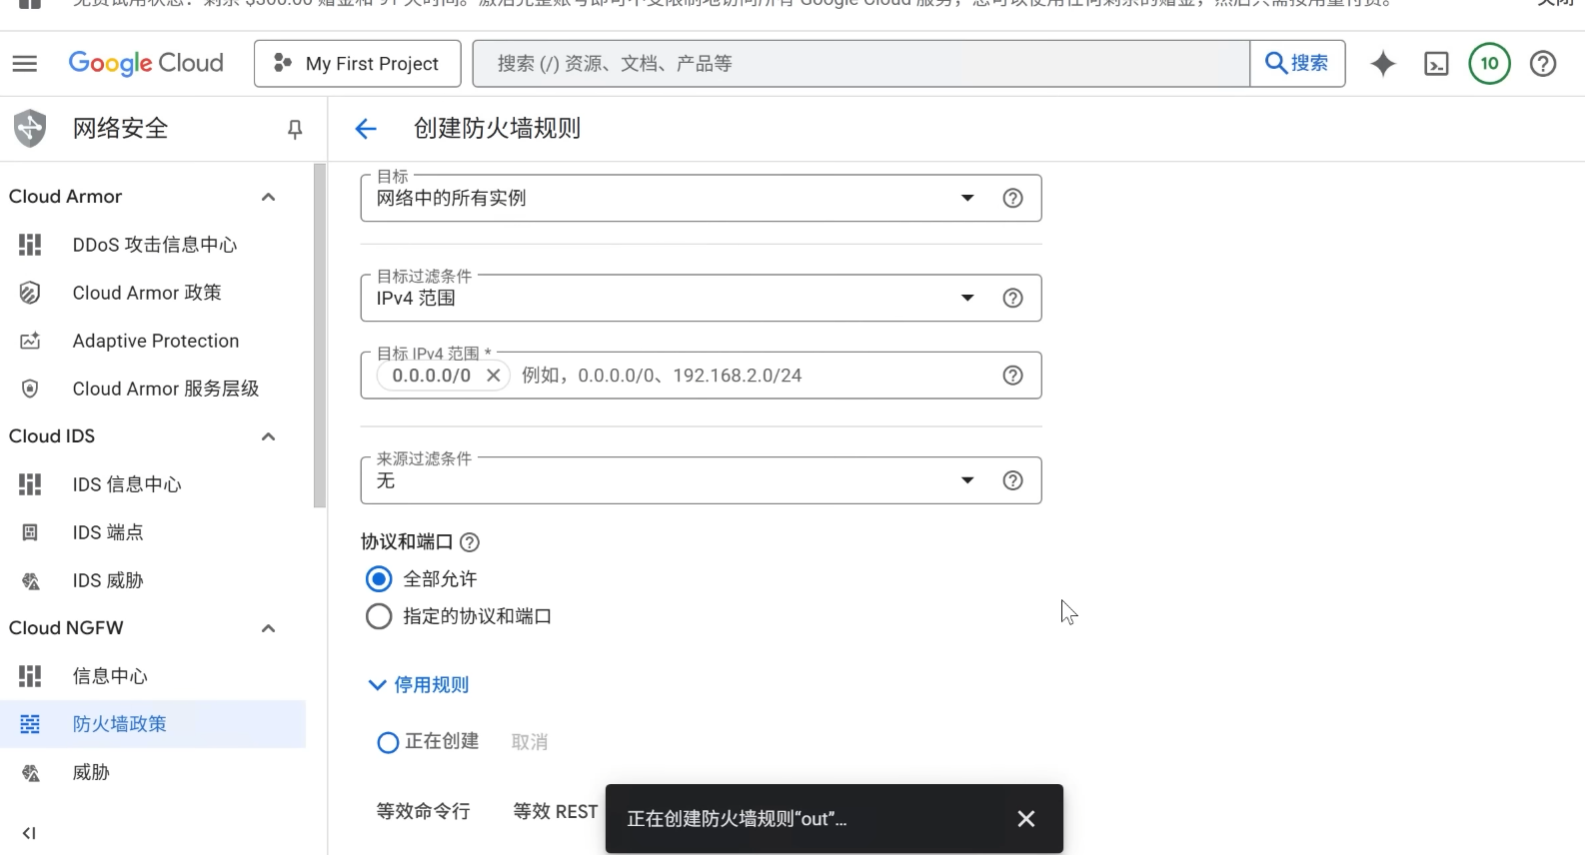Click the 取消 button

click(x=529, y=743)
